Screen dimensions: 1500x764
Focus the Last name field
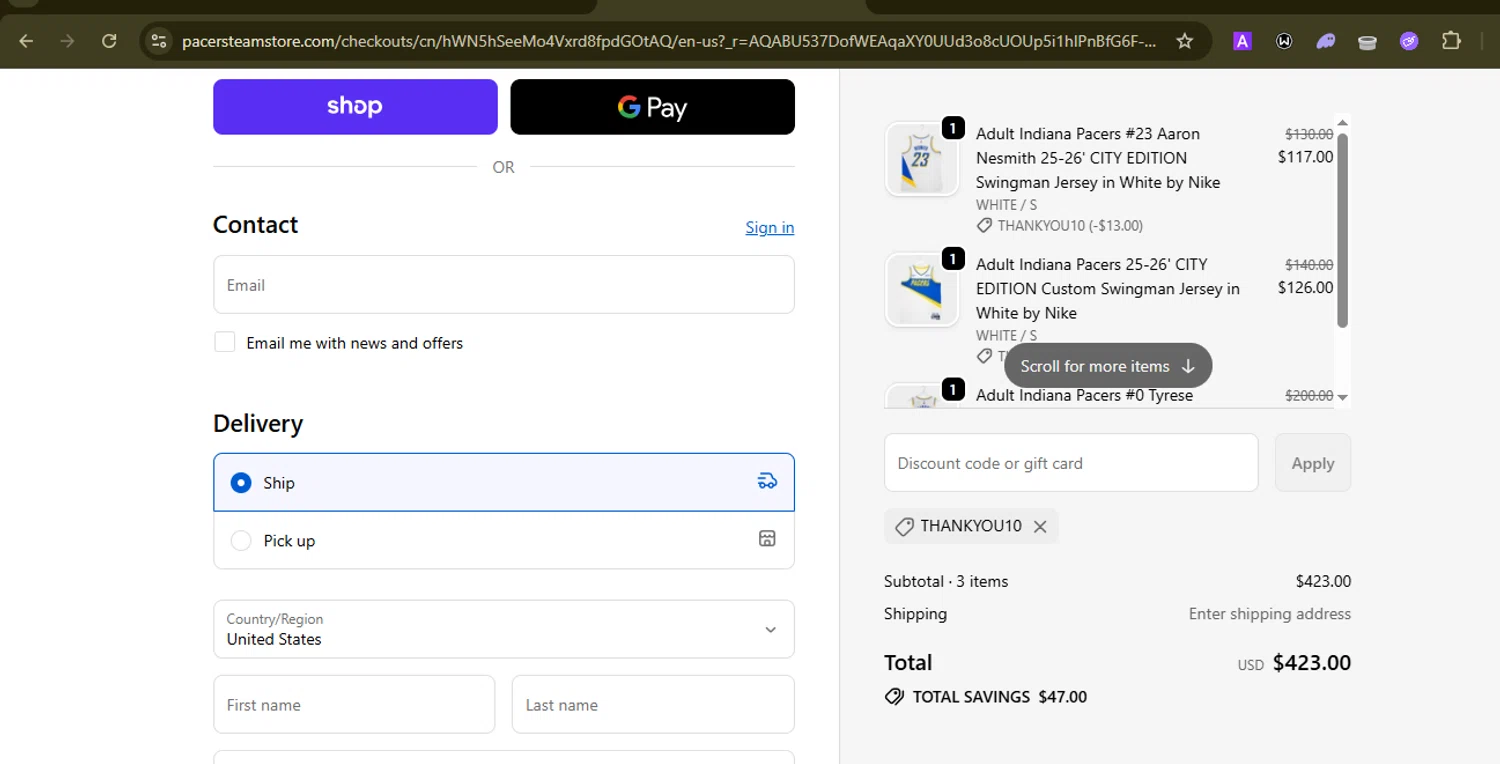653,704
